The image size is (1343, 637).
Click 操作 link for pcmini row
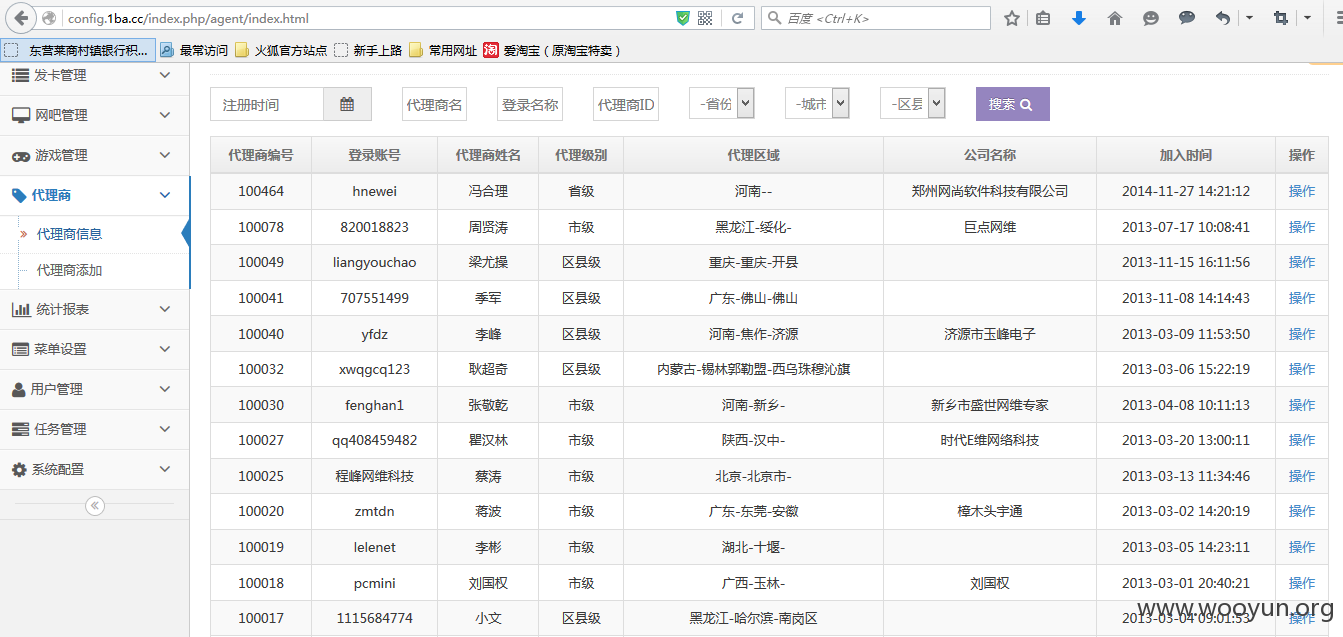1302,583
